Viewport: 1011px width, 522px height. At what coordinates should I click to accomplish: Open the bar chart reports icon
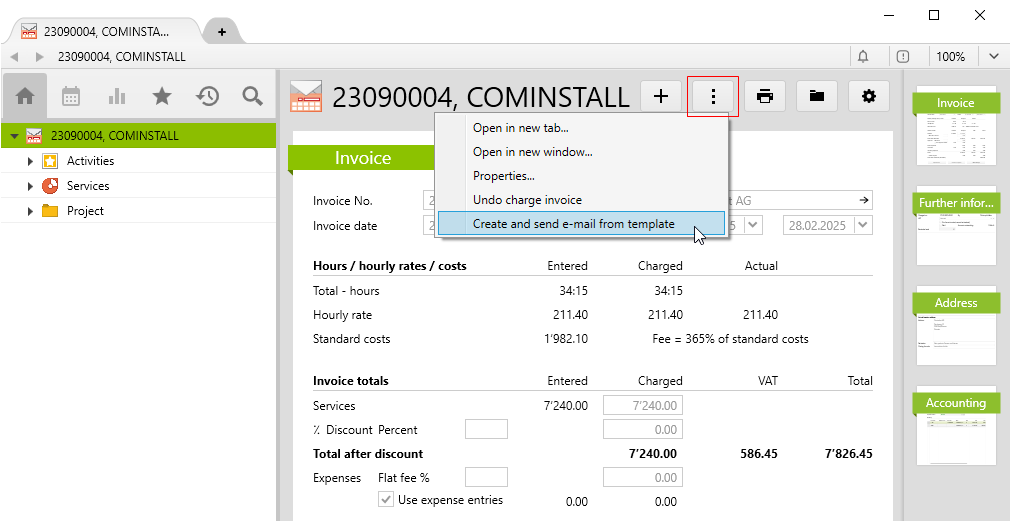117,96
